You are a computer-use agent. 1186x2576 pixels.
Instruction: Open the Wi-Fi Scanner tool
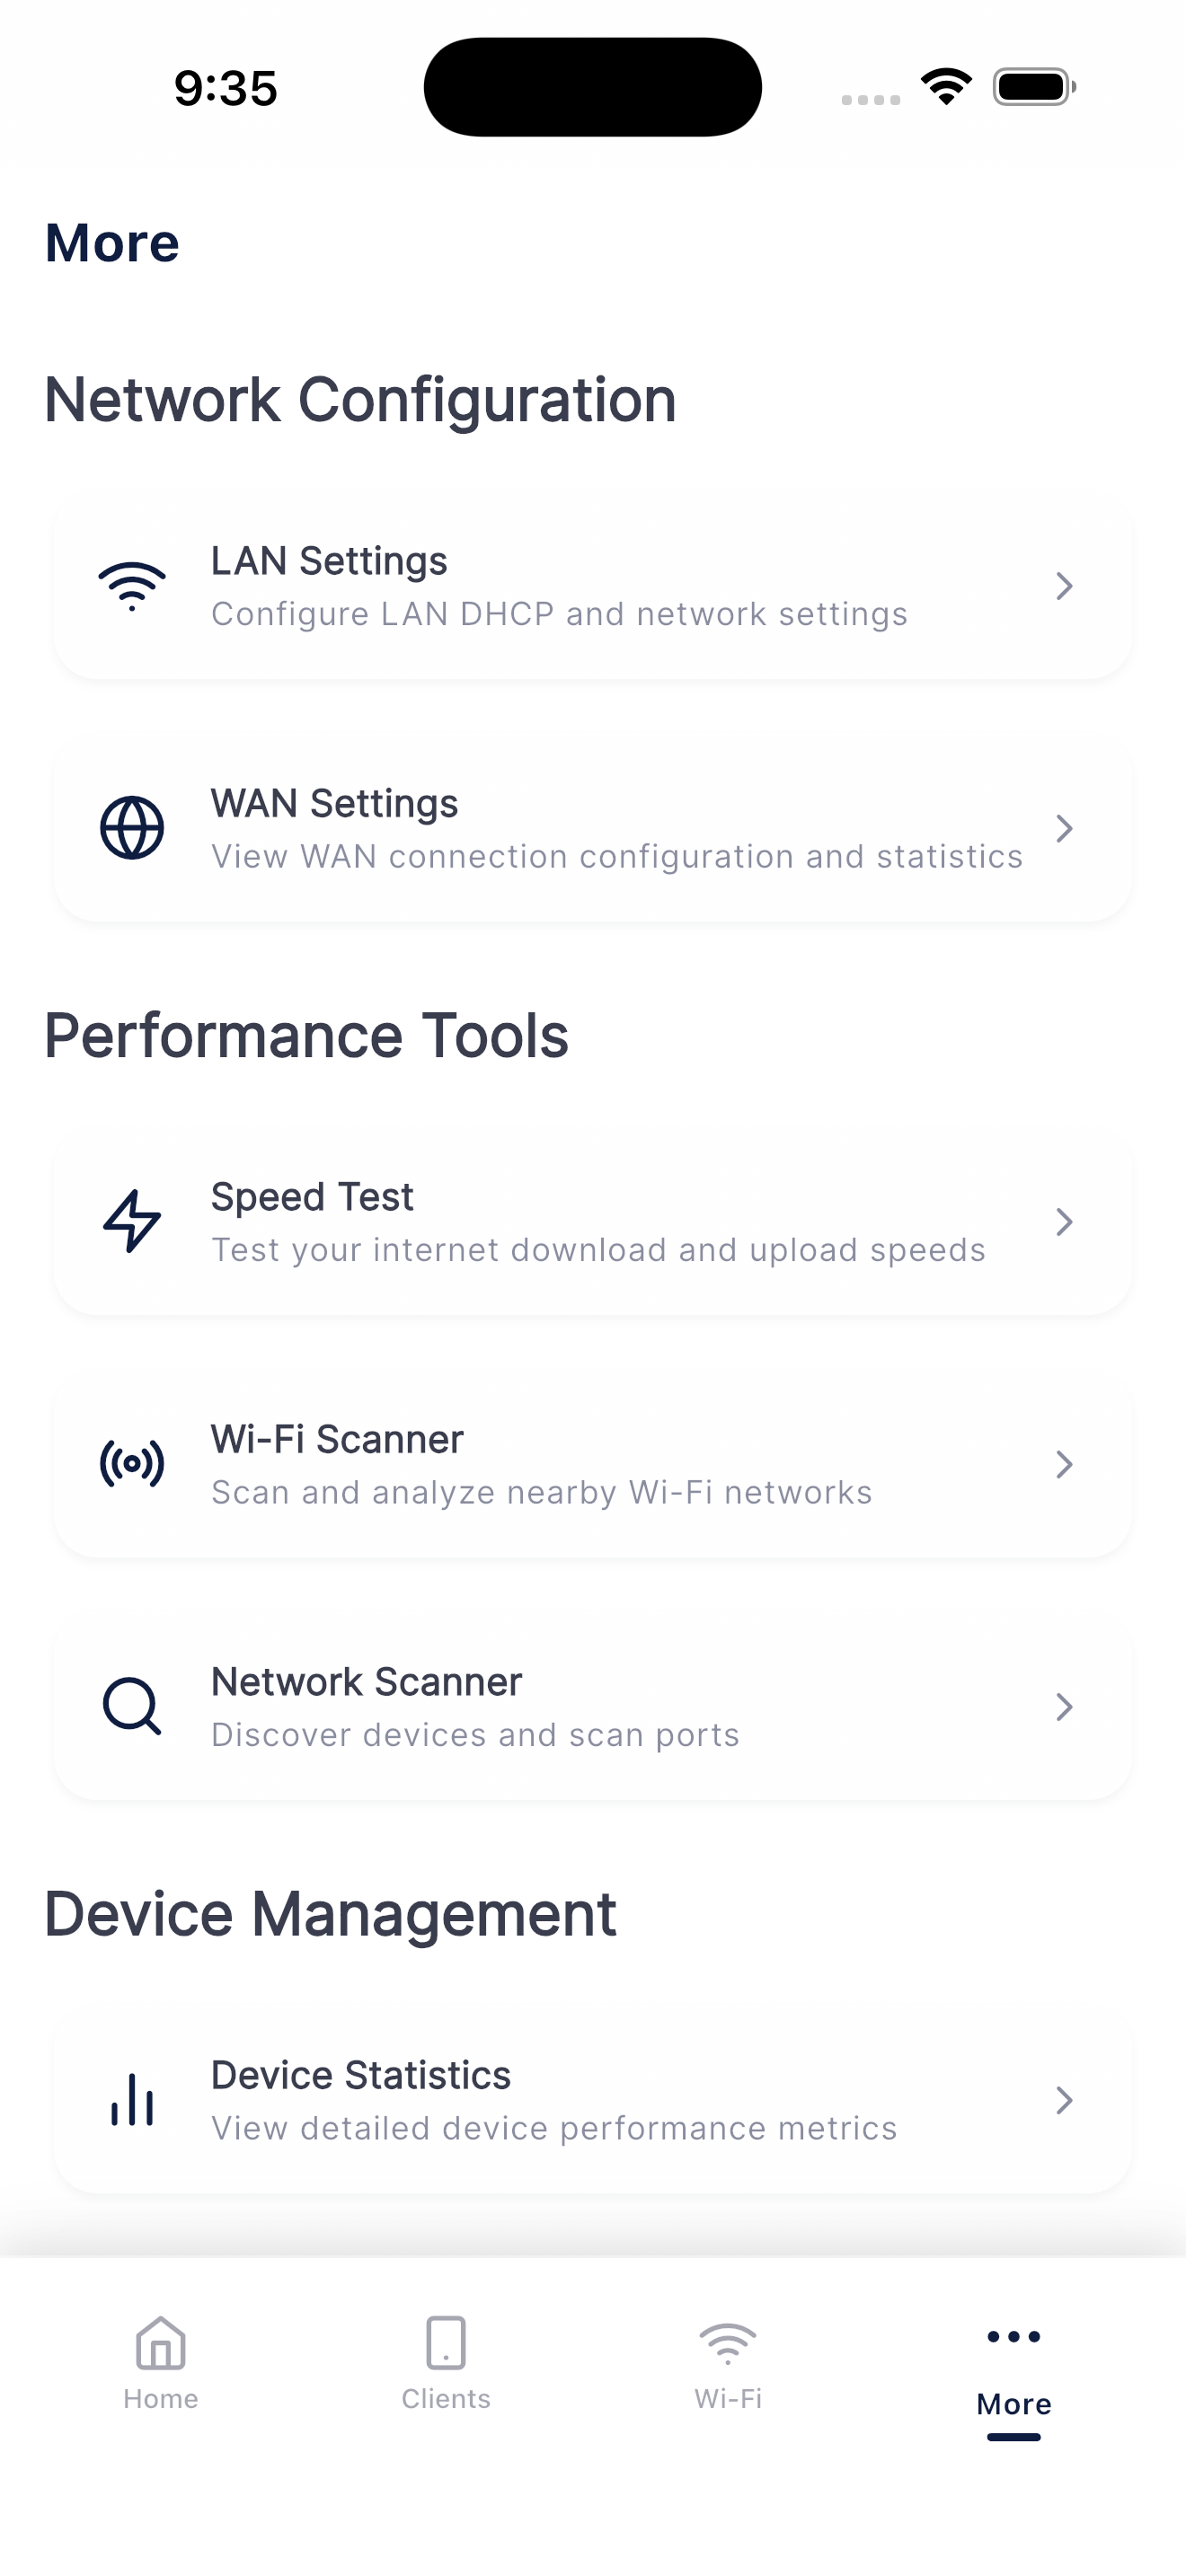pyautogui.click(x=593, y=1463)
